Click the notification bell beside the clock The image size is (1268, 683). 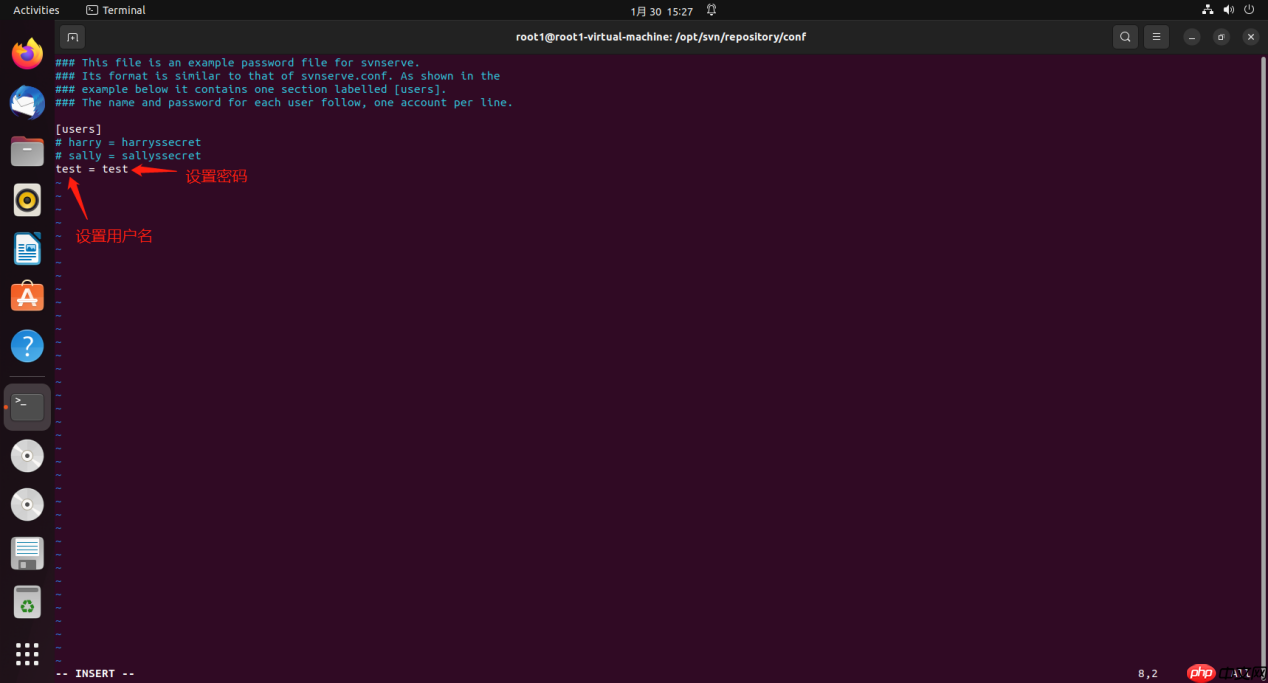click(x=711, y=10)
